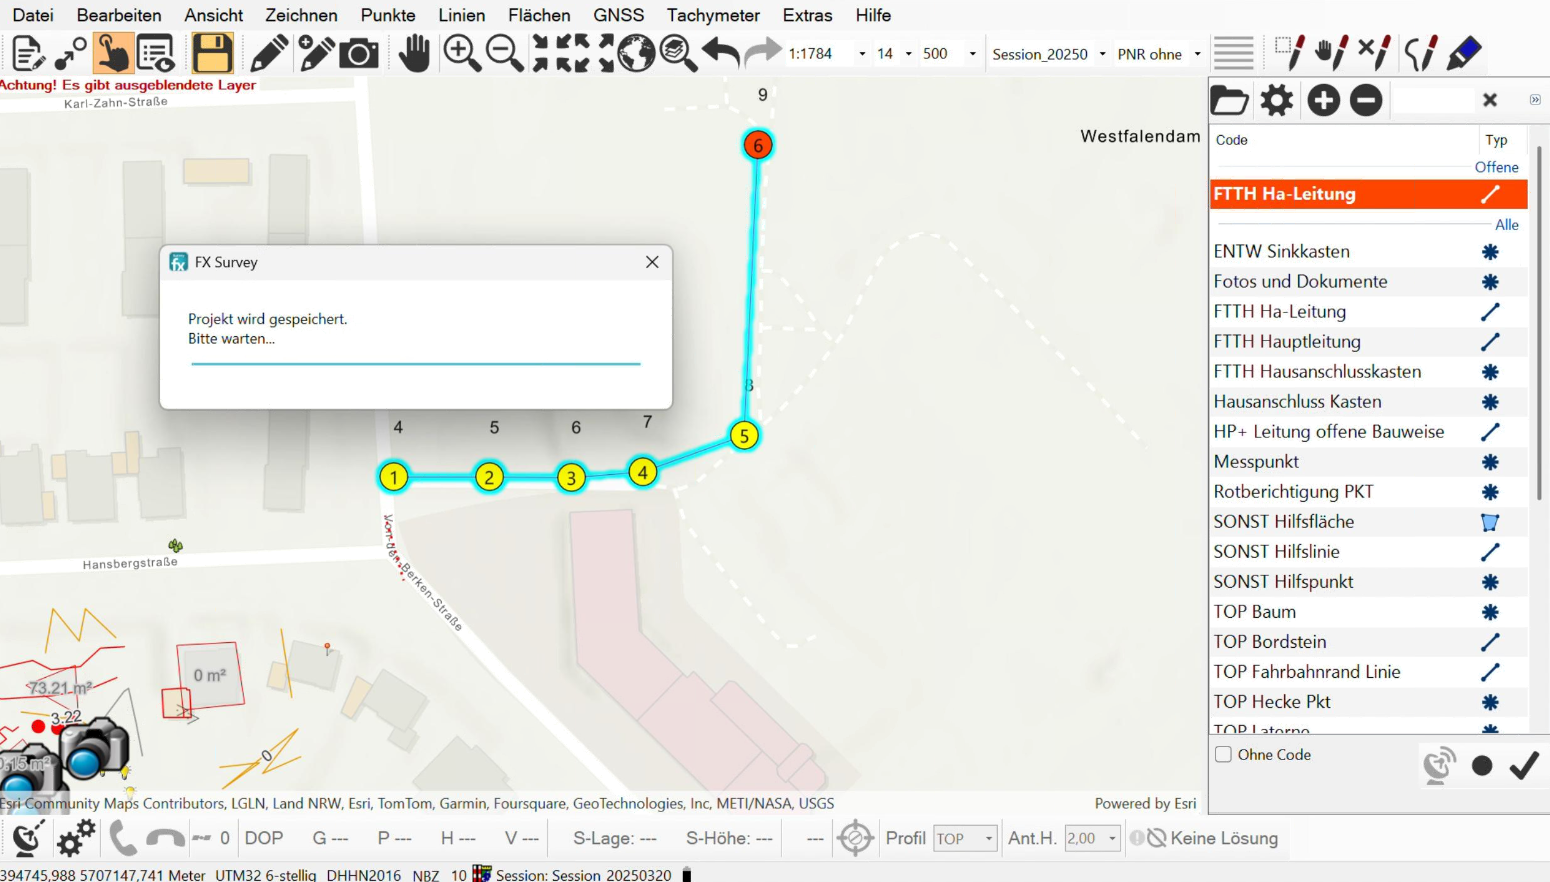
Task: Open the globe full-extent view
Action: [x=636, y=53]
